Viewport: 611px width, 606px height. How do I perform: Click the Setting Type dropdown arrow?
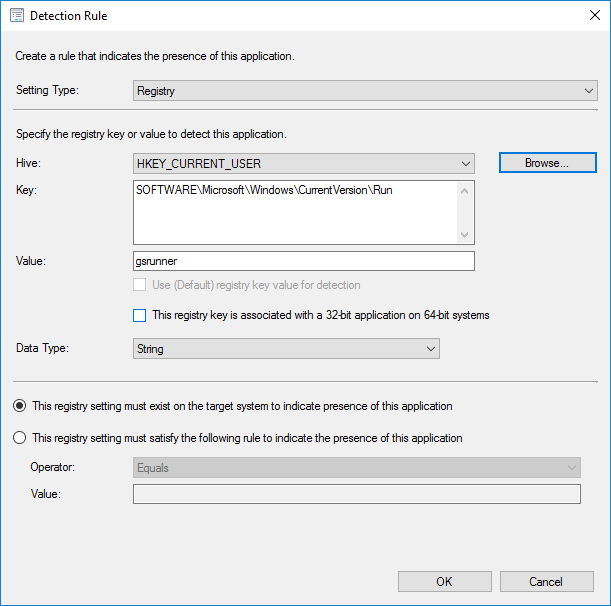coord(588,91)
